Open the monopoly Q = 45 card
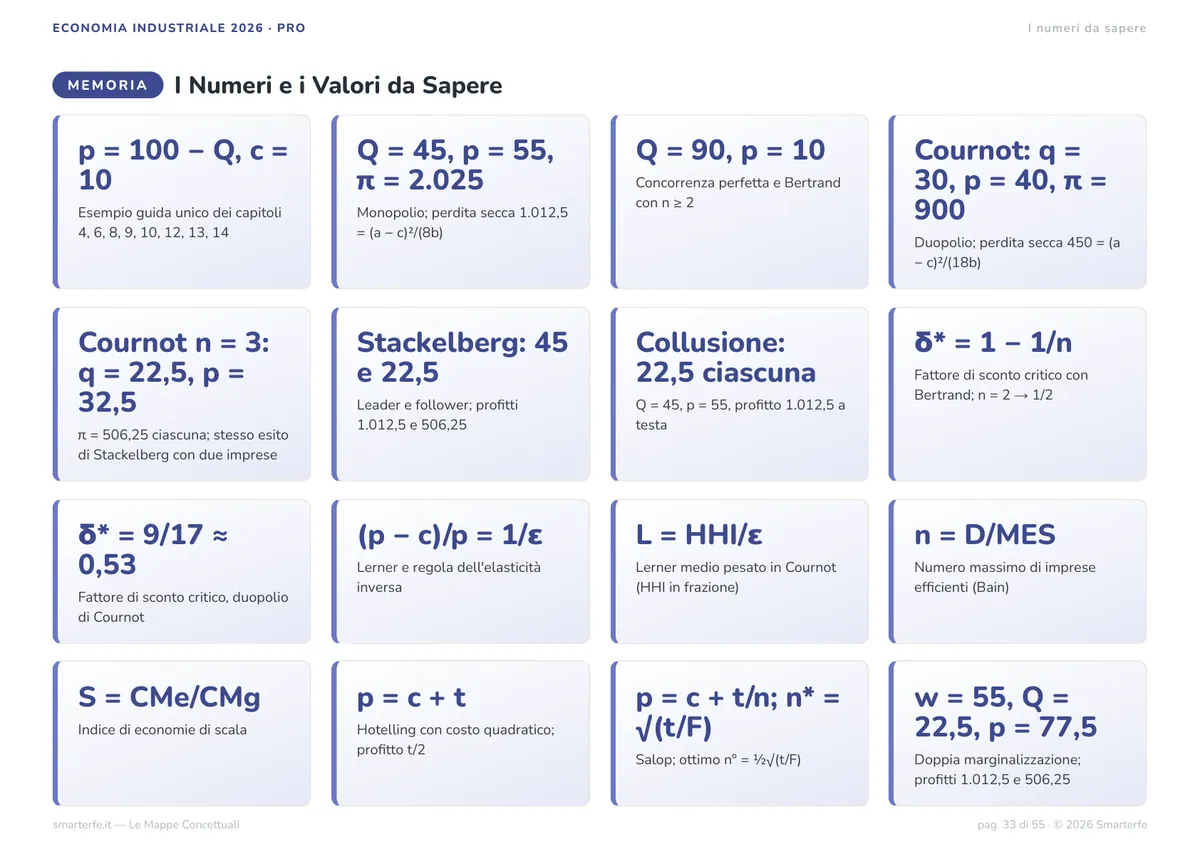 pos(461,202)
